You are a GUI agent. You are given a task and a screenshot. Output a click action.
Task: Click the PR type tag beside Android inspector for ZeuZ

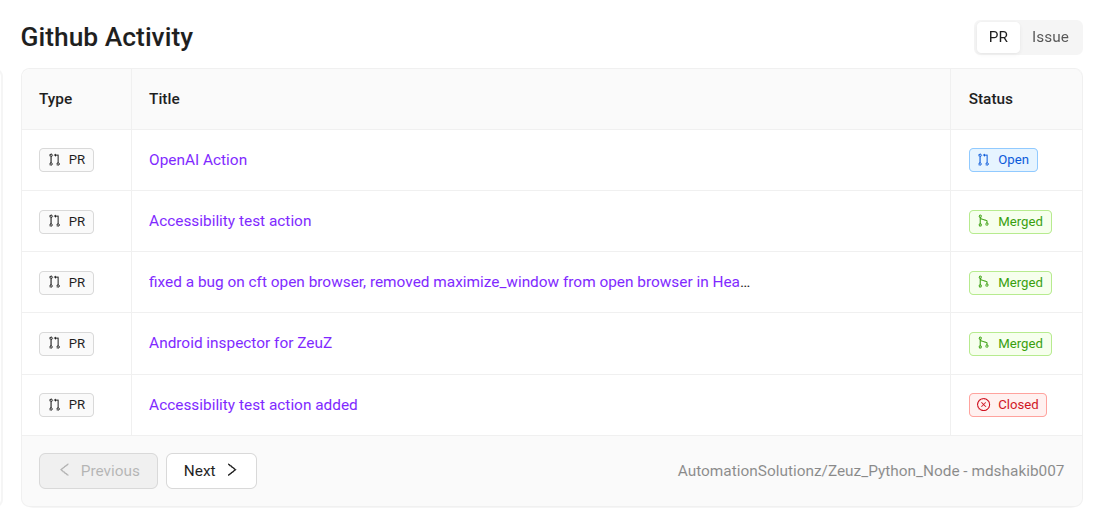pyautogui.click(x=67, y=344)
